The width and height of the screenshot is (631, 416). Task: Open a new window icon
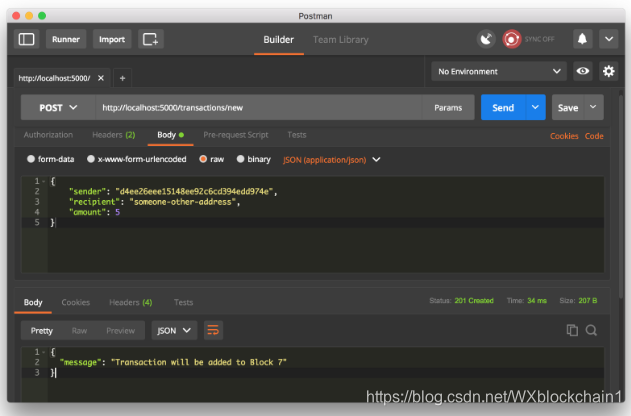(151, 39)
